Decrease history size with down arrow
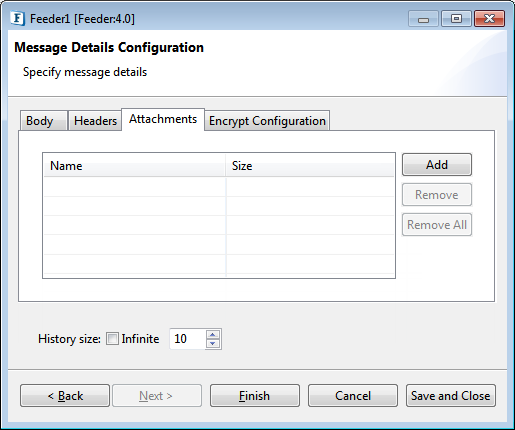515x430 pixels. click(213, 343)
